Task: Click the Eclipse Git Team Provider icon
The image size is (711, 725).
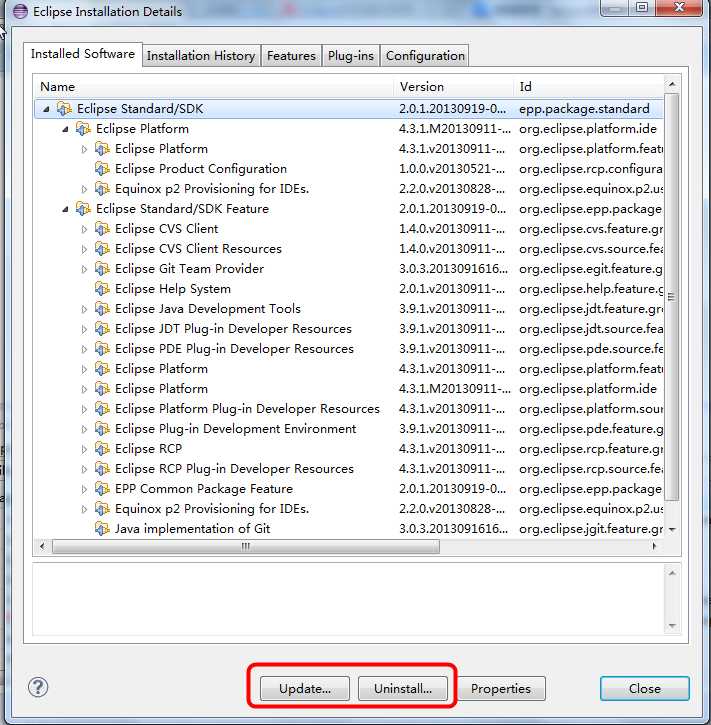Action: click(102, 269)
